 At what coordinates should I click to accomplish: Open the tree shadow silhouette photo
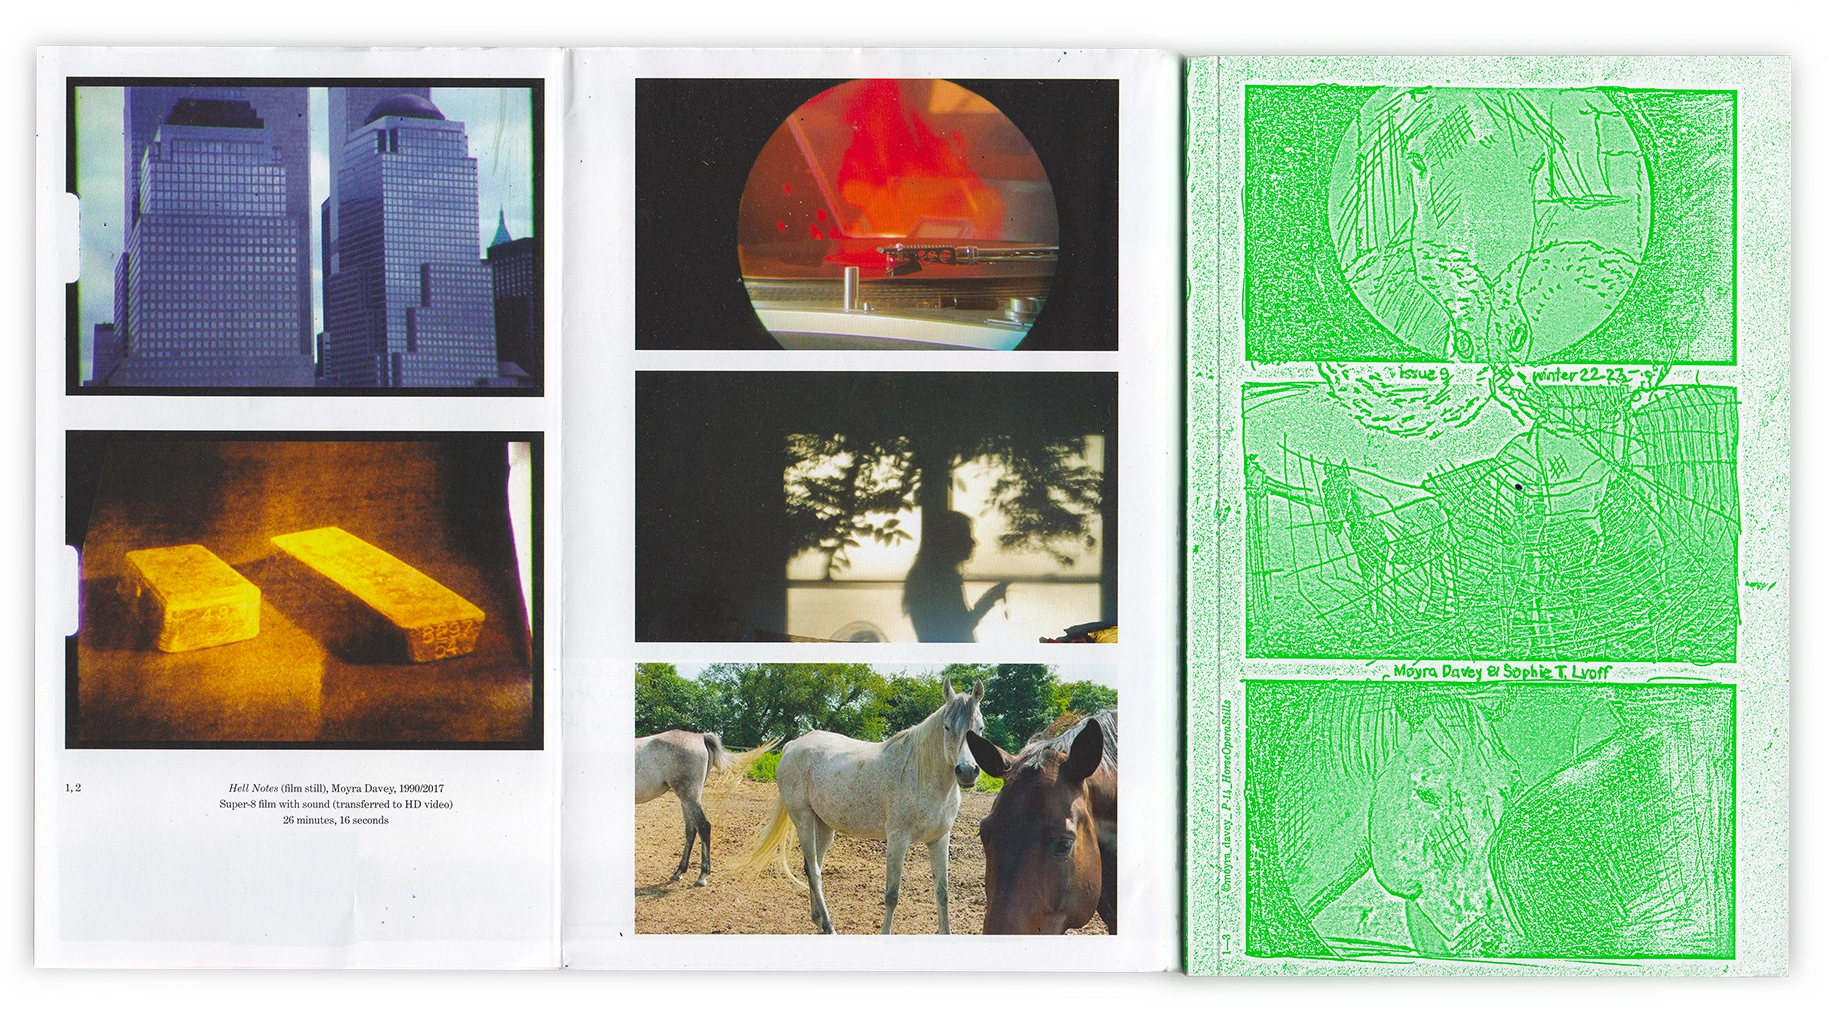coord(876,507)
